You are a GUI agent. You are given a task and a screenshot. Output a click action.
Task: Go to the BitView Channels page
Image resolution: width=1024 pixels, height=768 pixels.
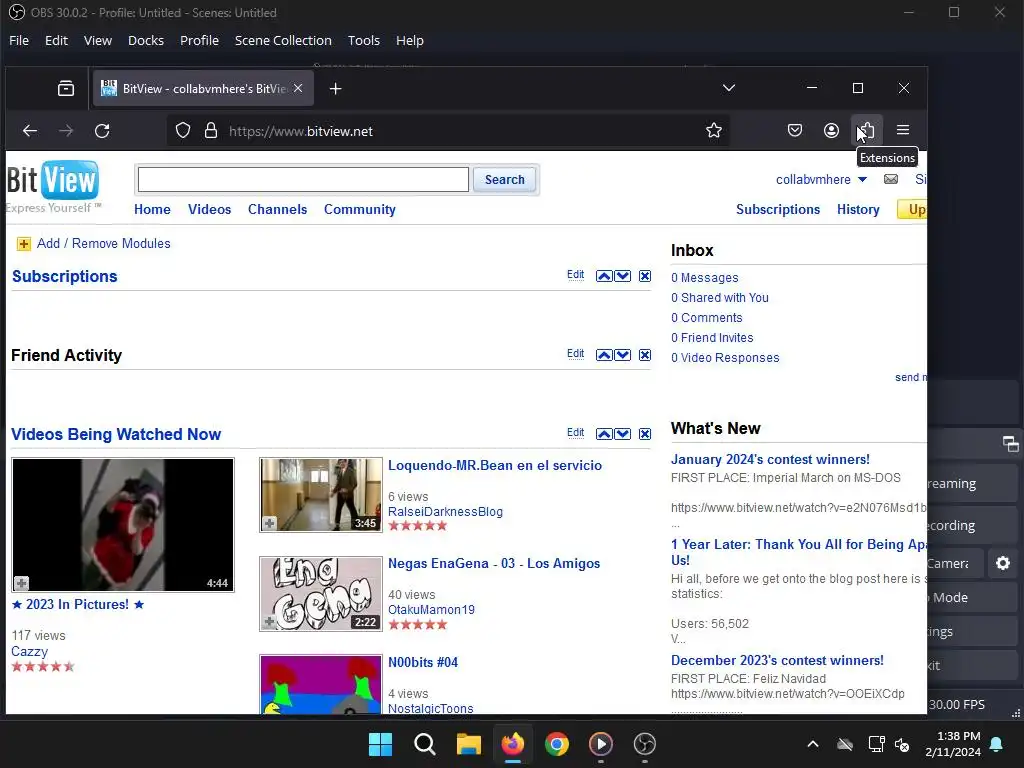tap(277, 210)
